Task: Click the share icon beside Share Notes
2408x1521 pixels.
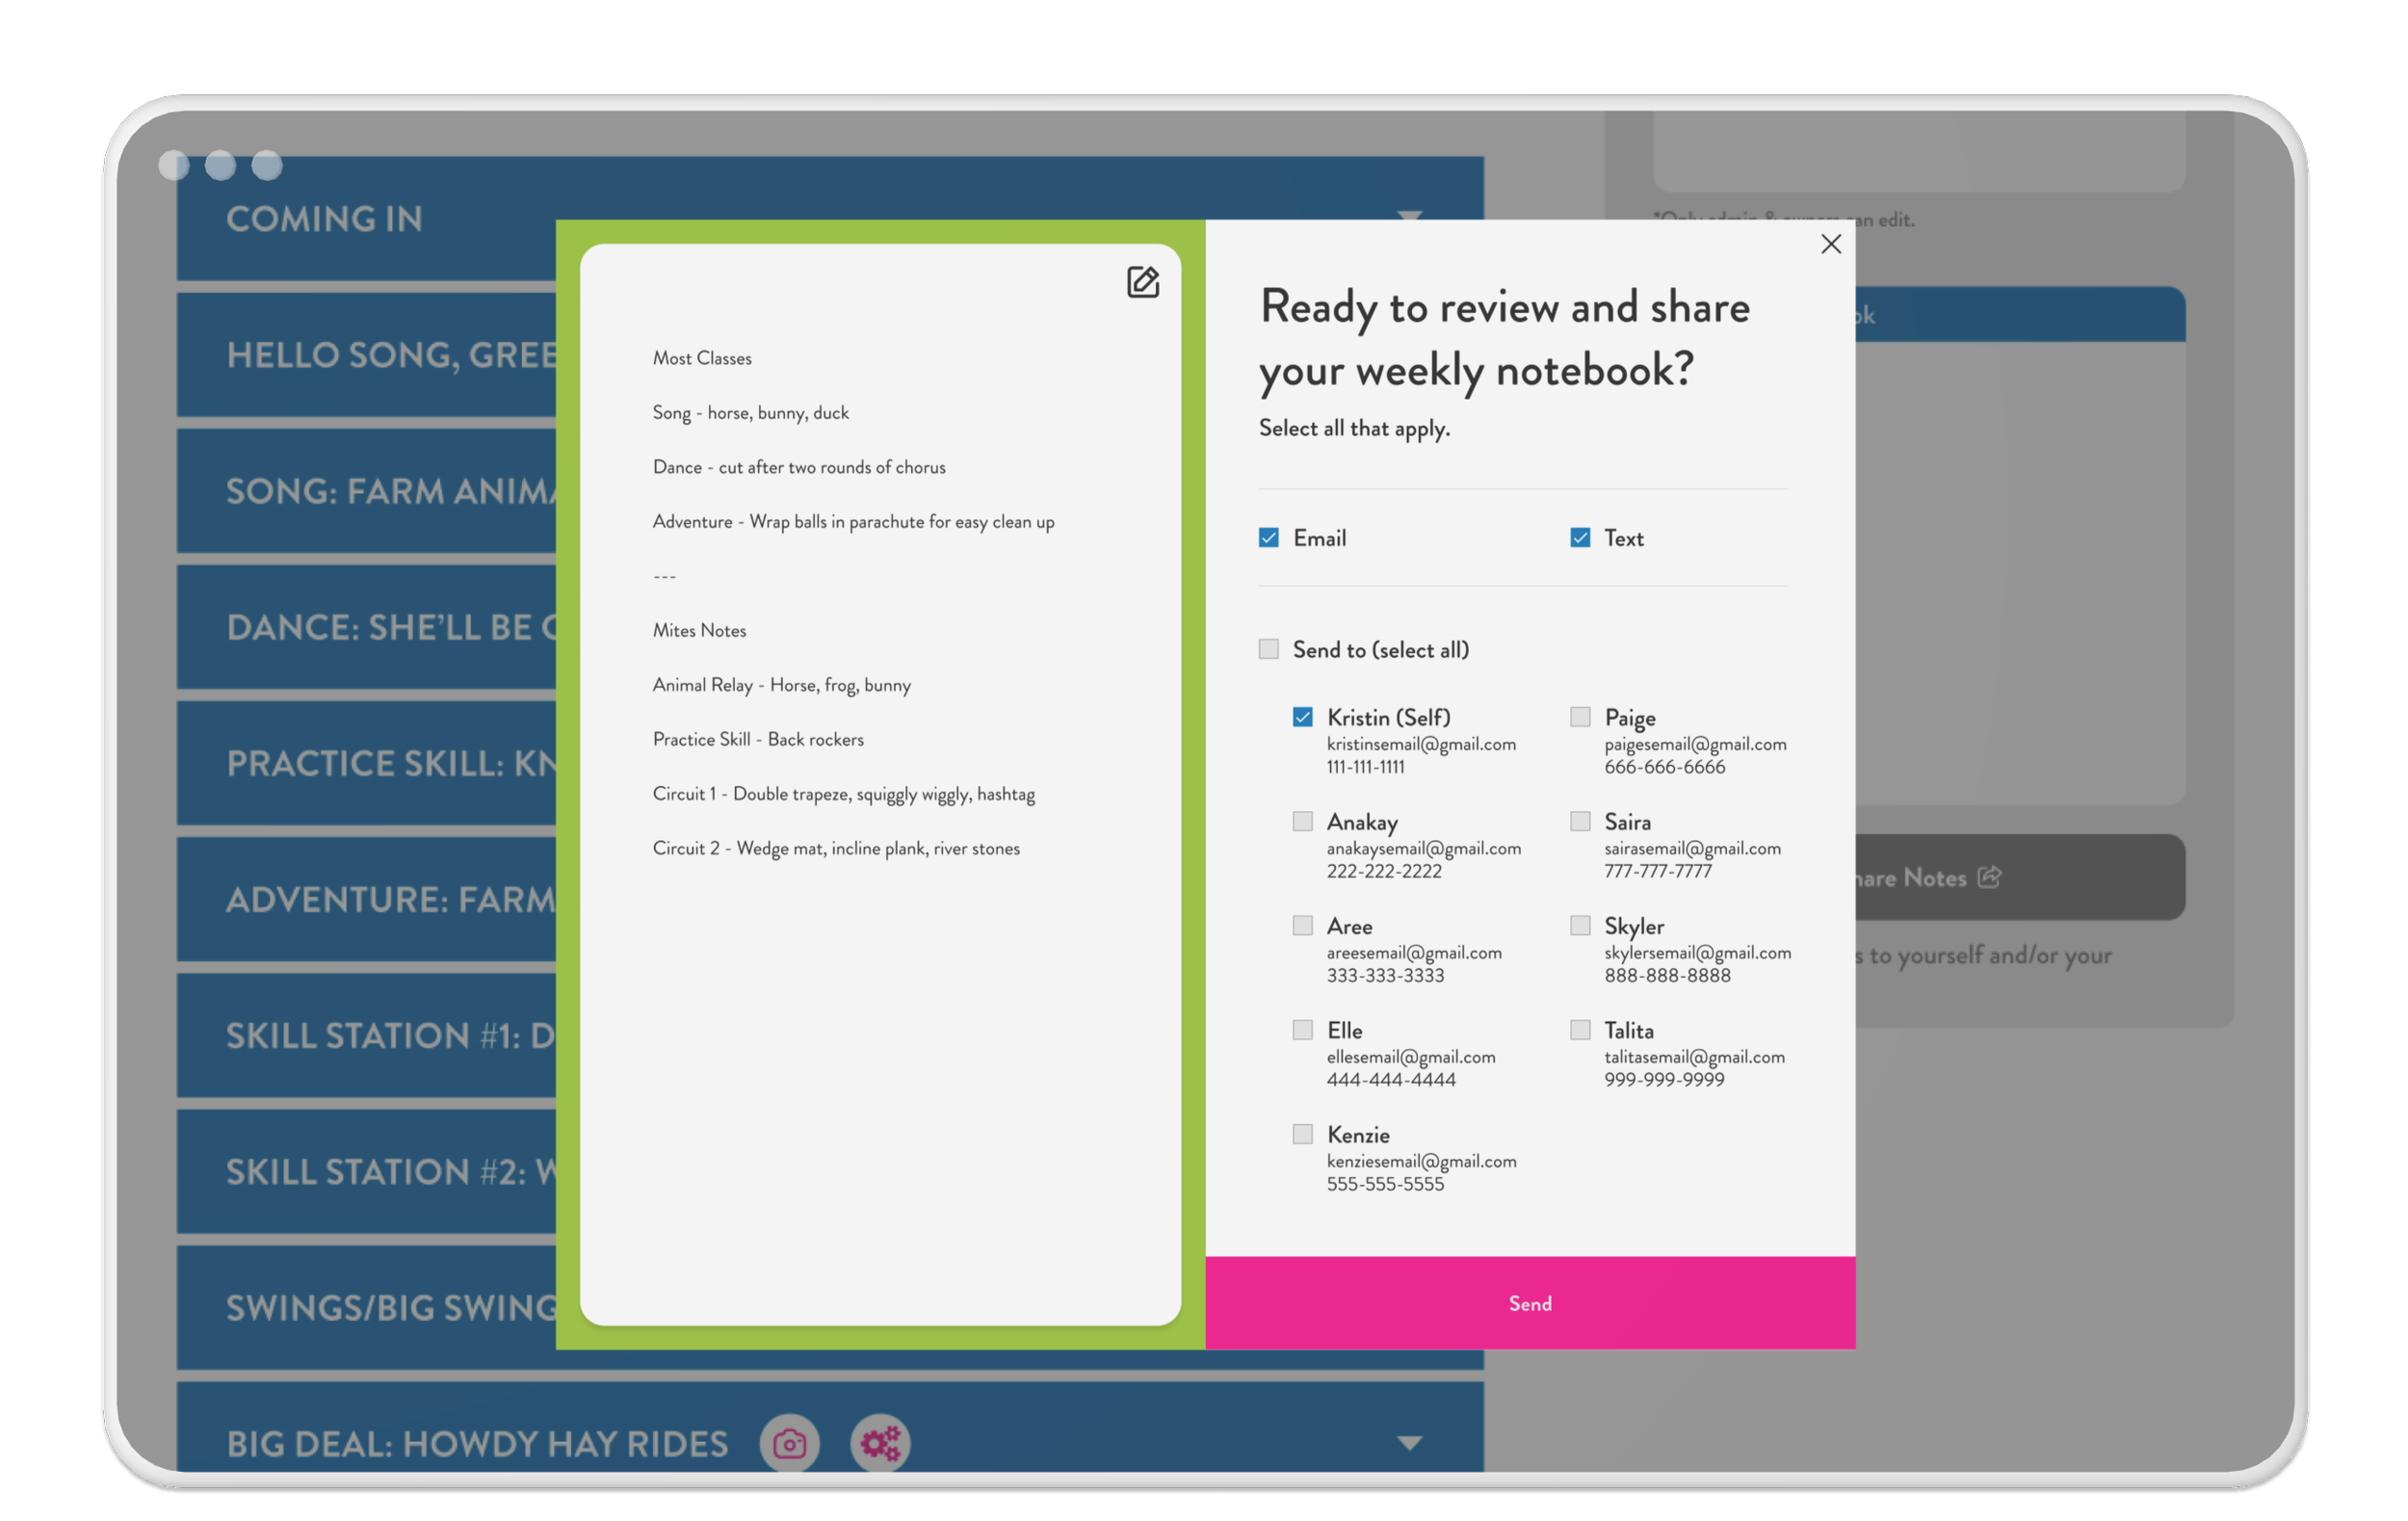Action: (1989, 877)
